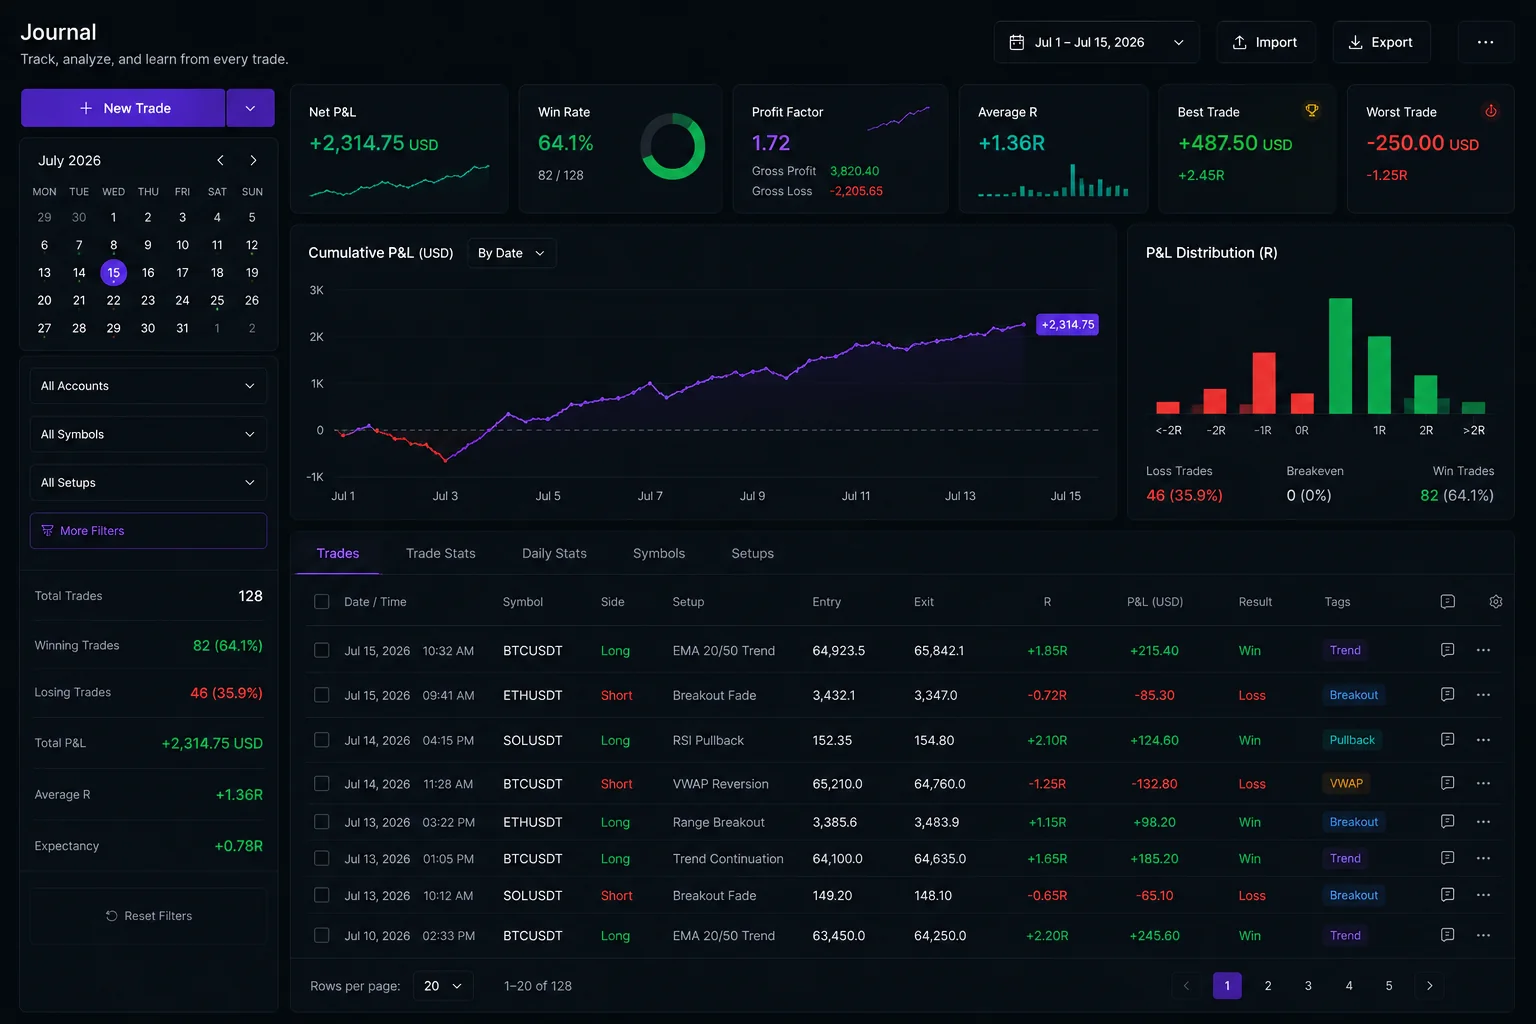
Task: Open row actions for SOLUSDT RSI Pullback trade
Action: tap(1483, 740)
